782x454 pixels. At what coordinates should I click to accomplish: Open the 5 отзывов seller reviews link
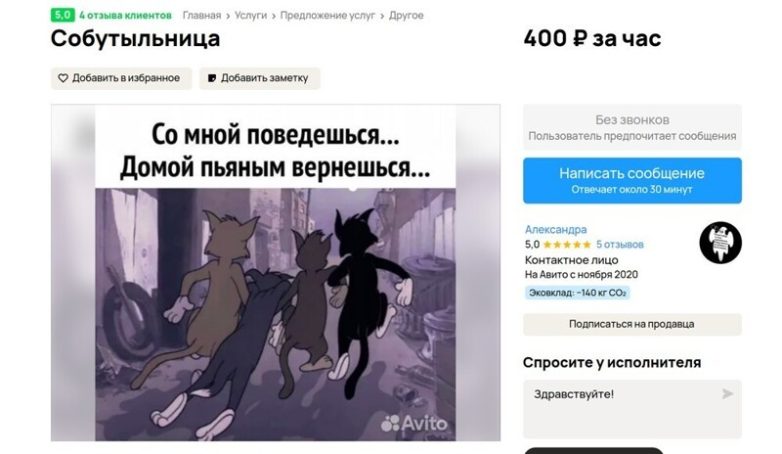[620, 244]
